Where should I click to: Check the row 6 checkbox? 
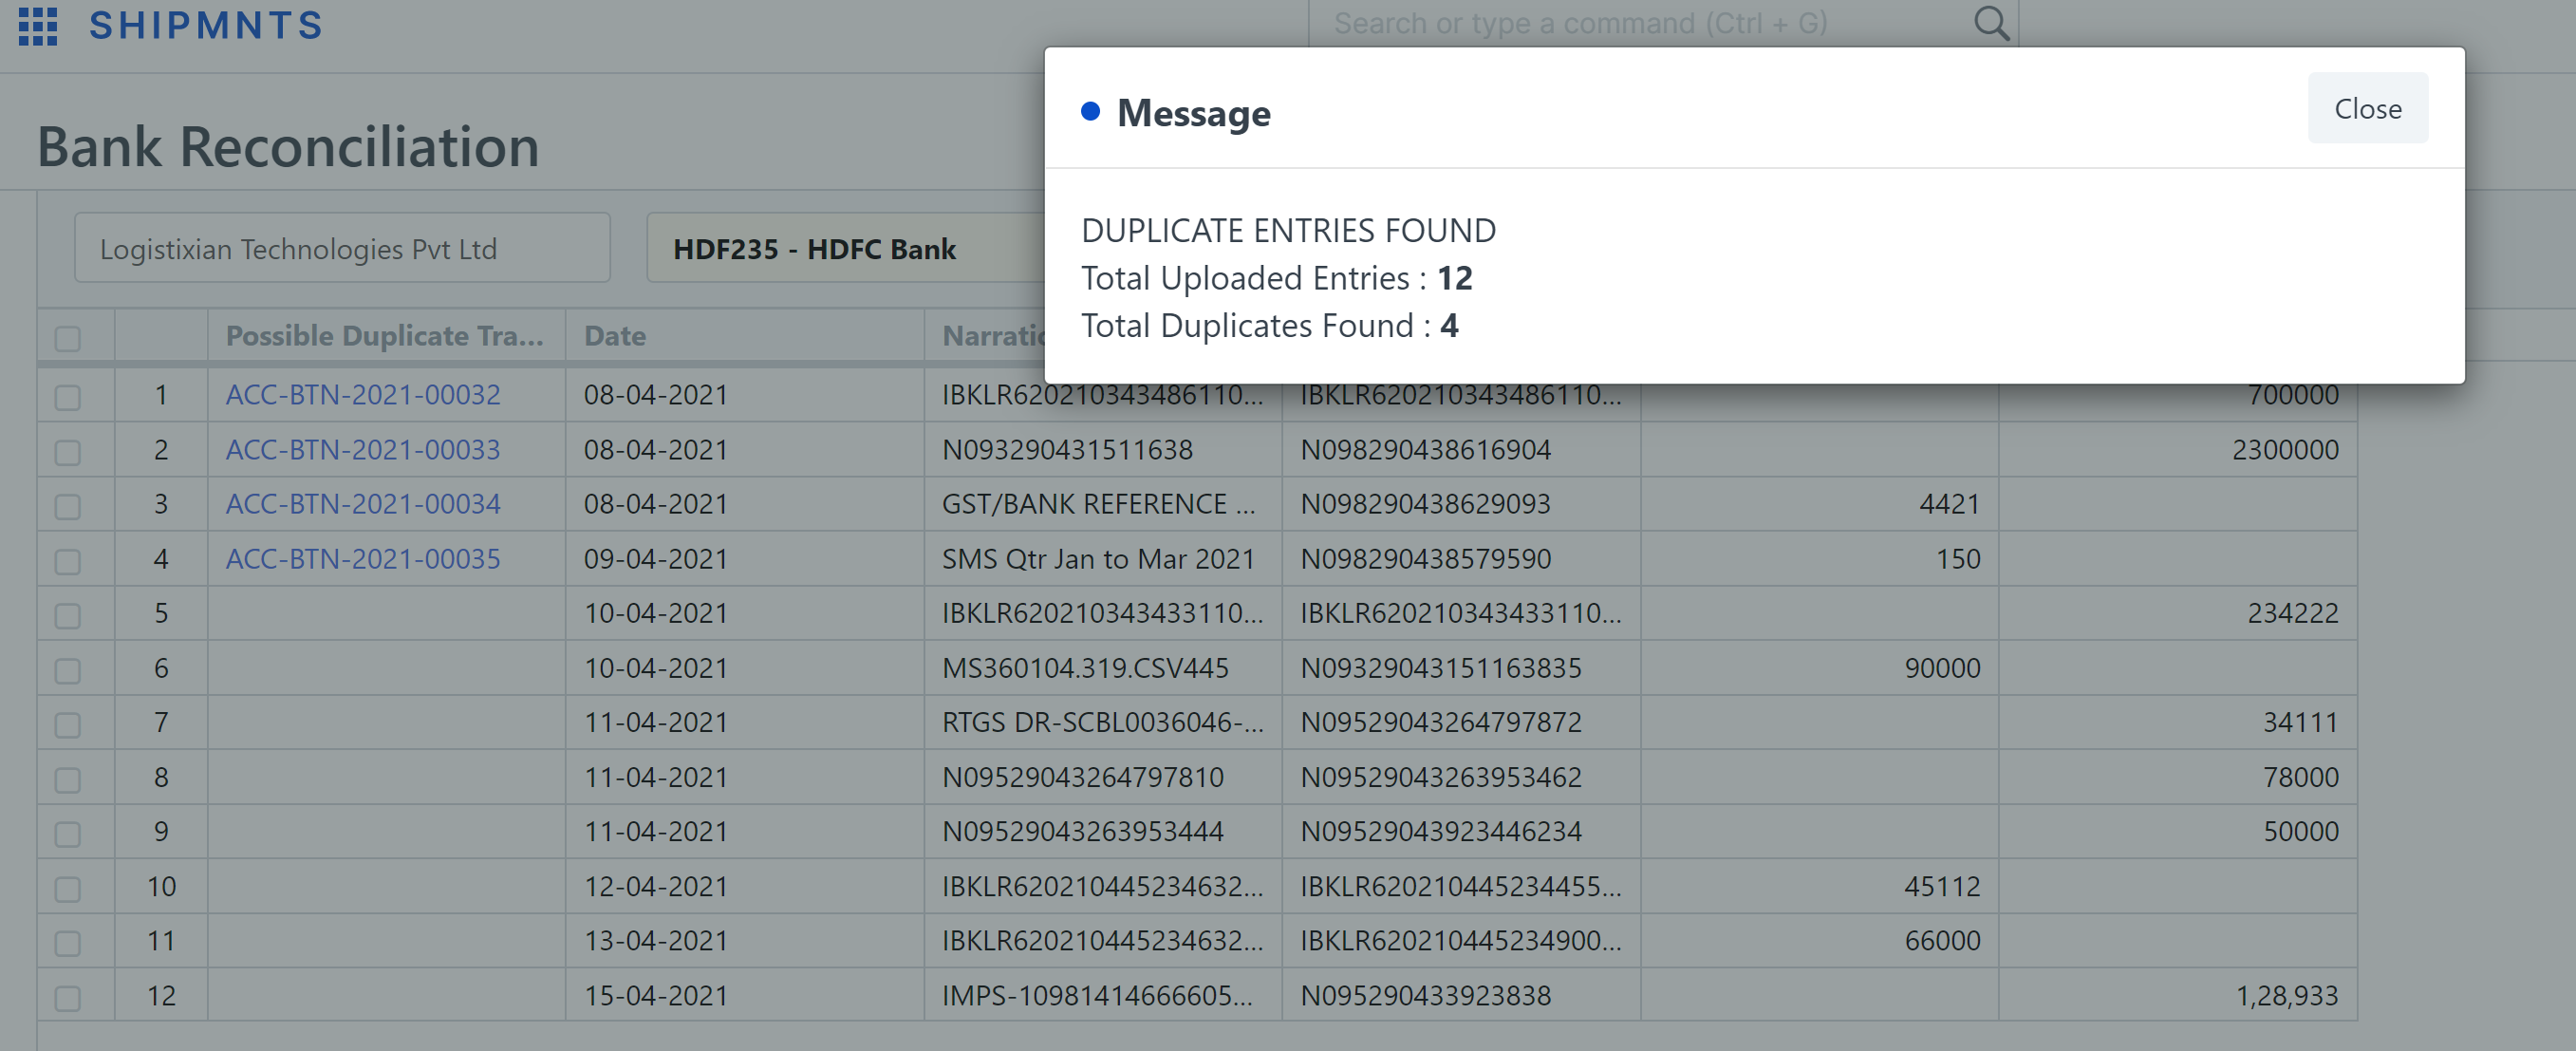[x=68, y=670]
